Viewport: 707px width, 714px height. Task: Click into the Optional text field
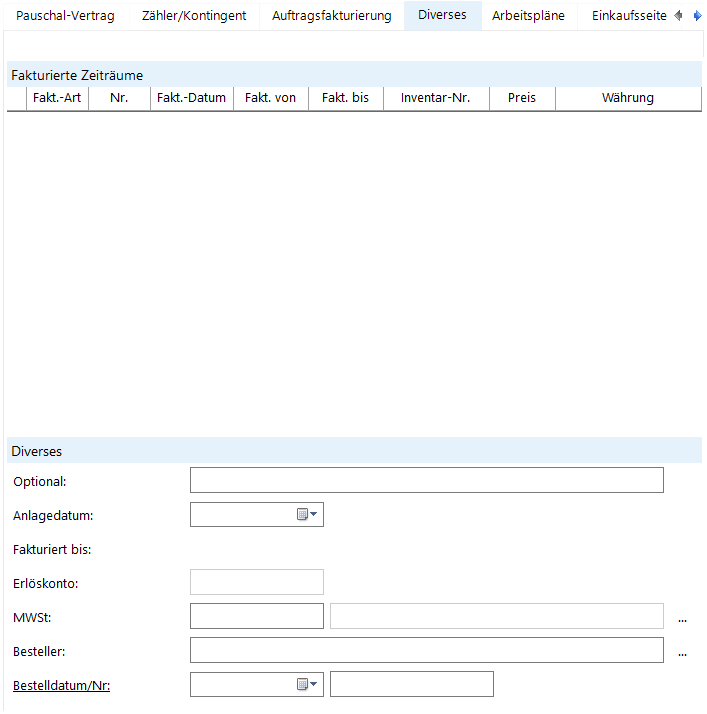[x=426, y=481]
